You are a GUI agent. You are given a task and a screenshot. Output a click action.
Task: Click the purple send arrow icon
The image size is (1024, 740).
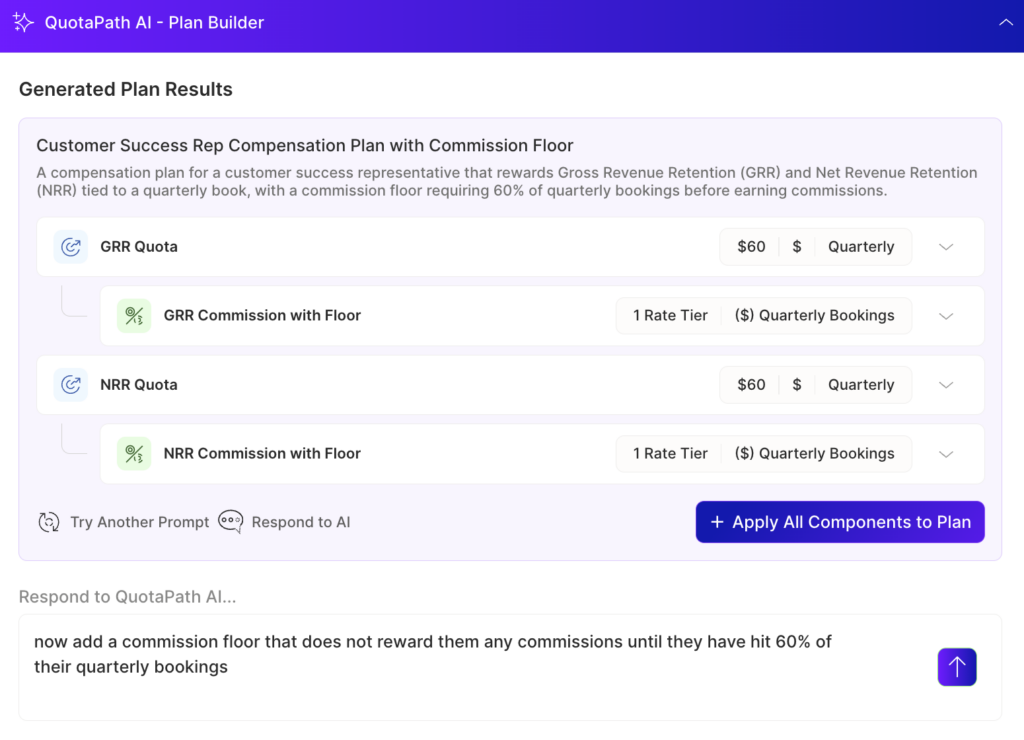click(957, 666)
